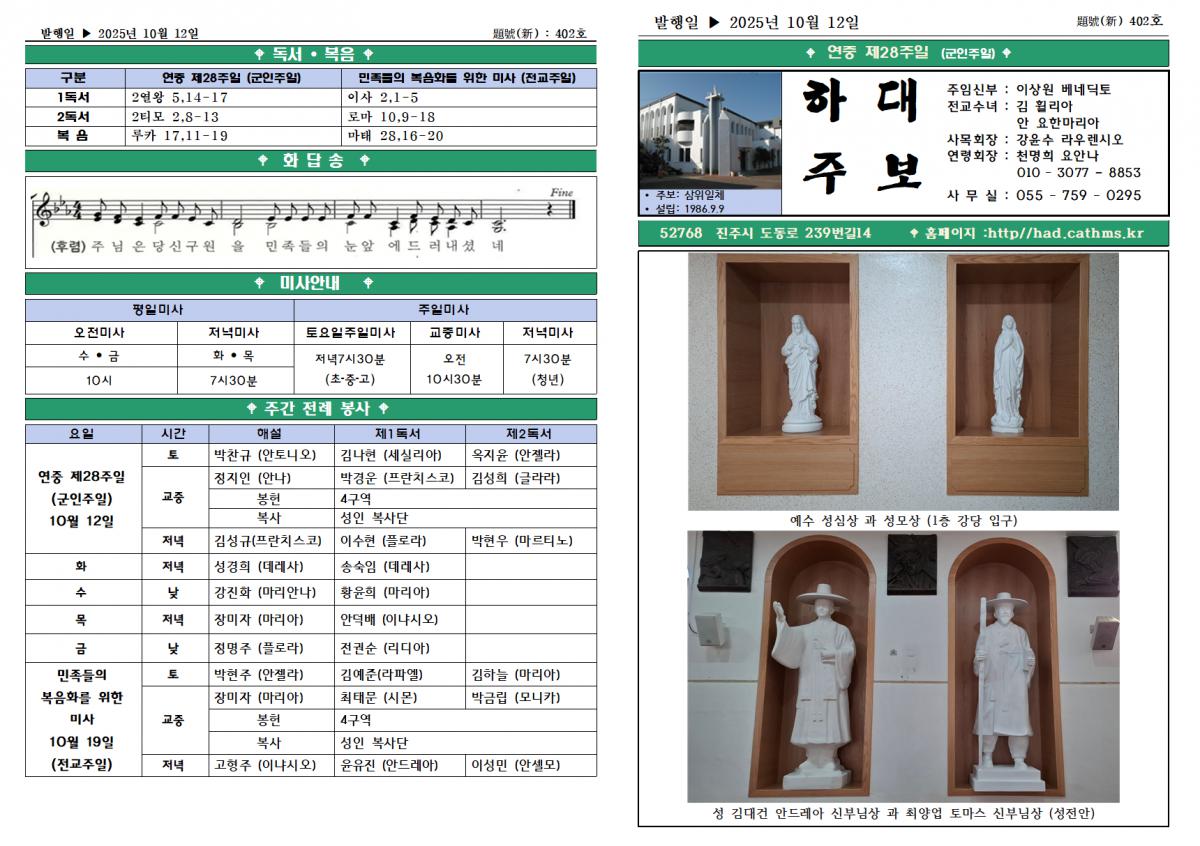
Task: Click the Fine marking above the score
Action: (561, 192)
